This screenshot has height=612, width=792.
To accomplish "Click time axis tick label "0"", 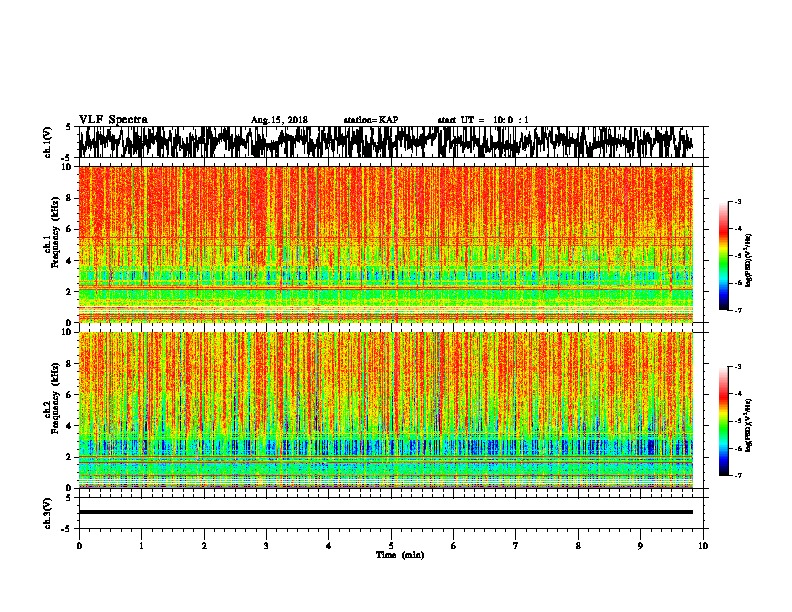I will pyautogui.click(x=79, y=546).
